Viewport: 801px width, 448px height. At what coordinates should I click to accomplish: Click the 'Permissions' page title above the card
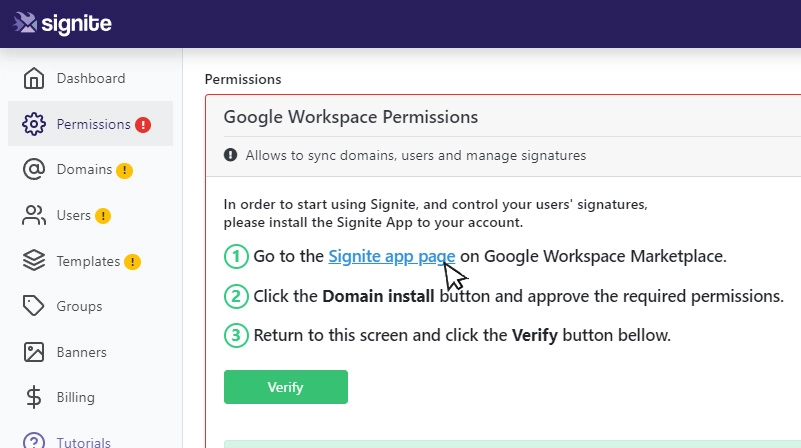coord(243,79)
